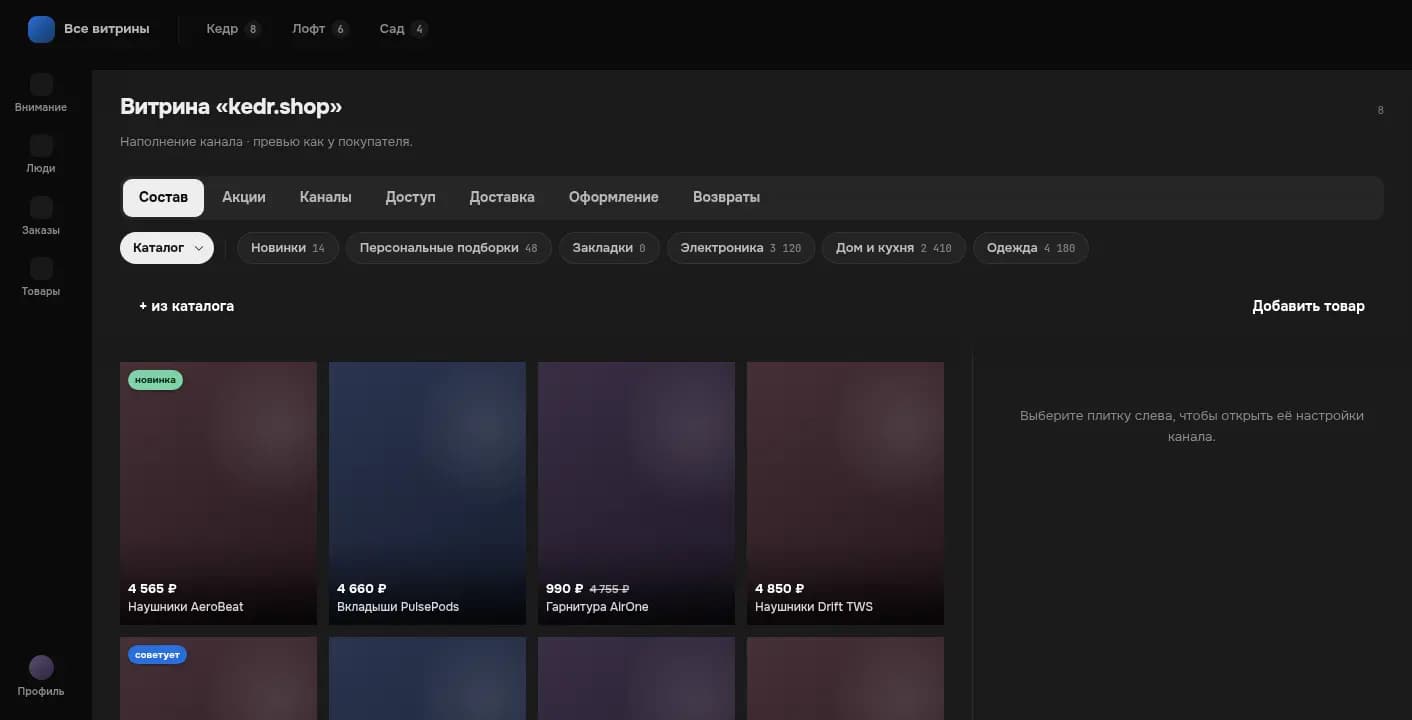Select the Состав tab
1412x720 pixels.
[x=163, y=198]
